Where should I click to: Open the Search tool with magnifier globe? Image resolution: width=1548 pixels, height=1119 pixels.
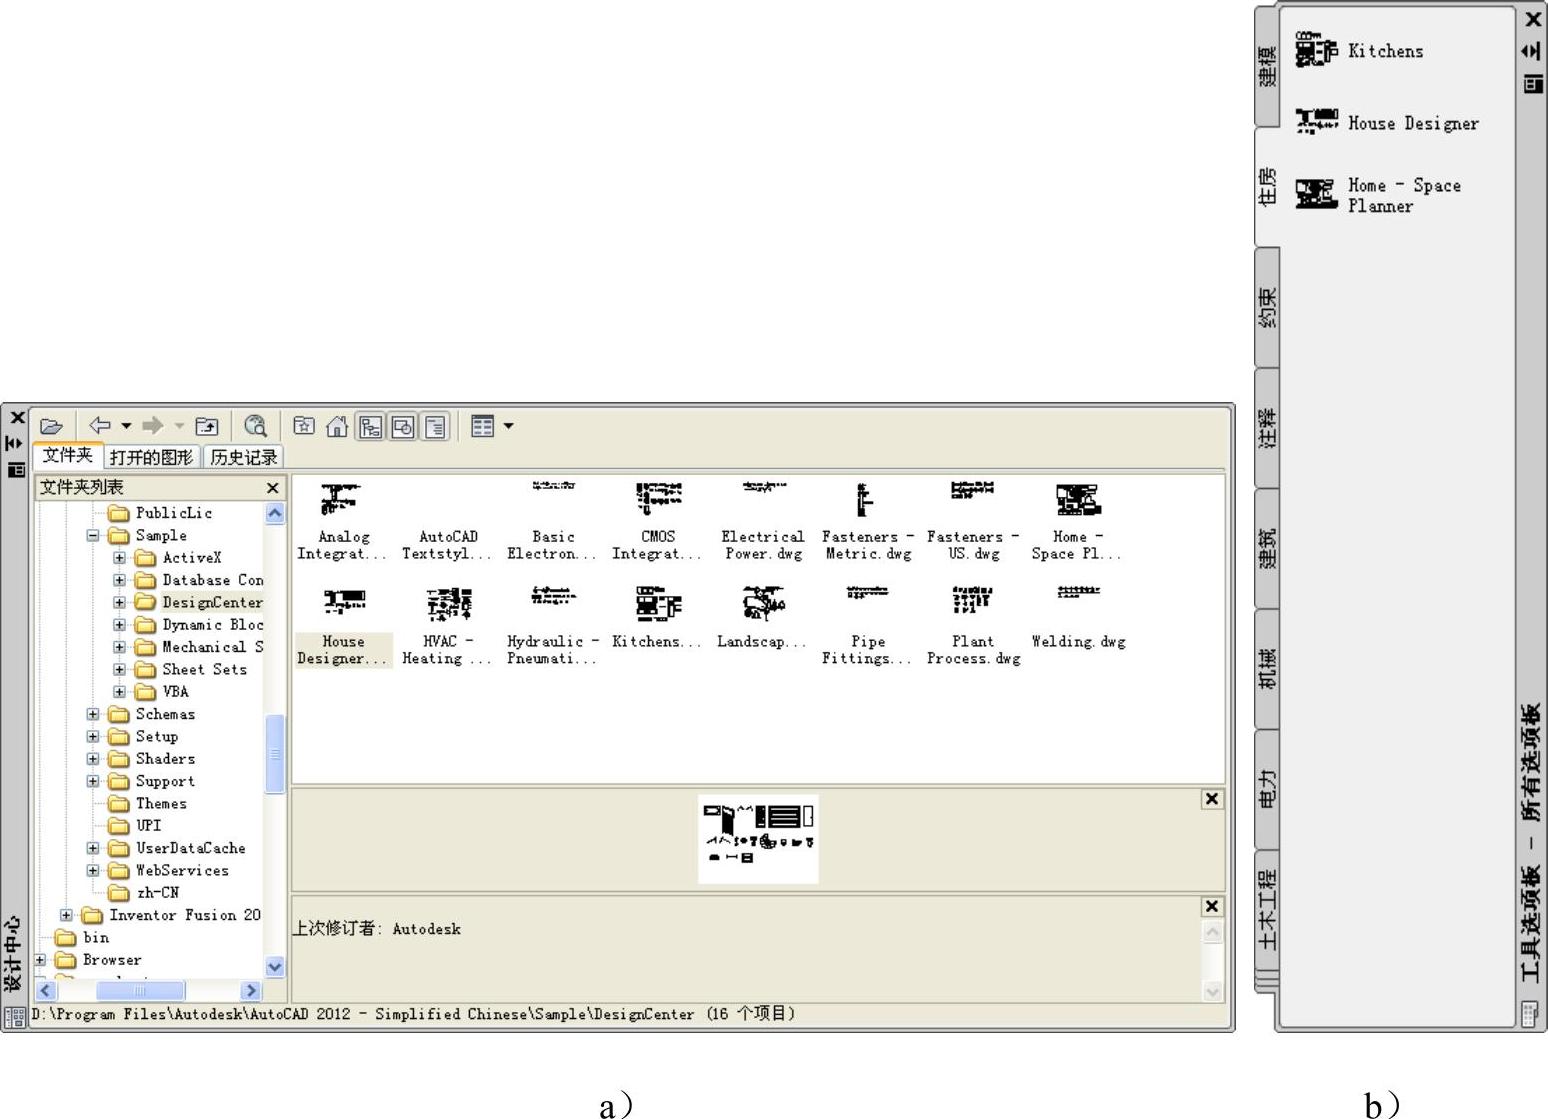(x=256, y=426)
